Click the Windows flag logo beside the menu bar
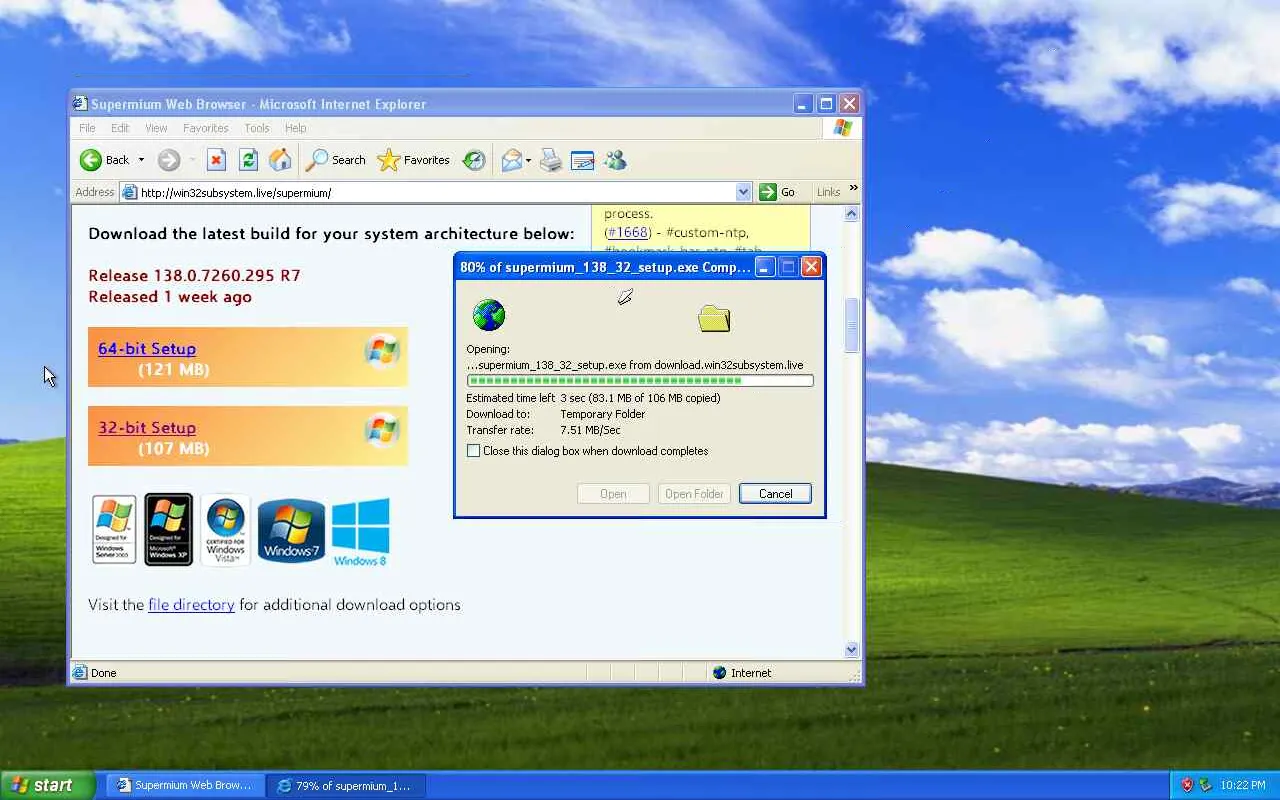Image resolution: width=1280 pixels, height=800 pixels. pyautogui.click(x=842, y=128)
